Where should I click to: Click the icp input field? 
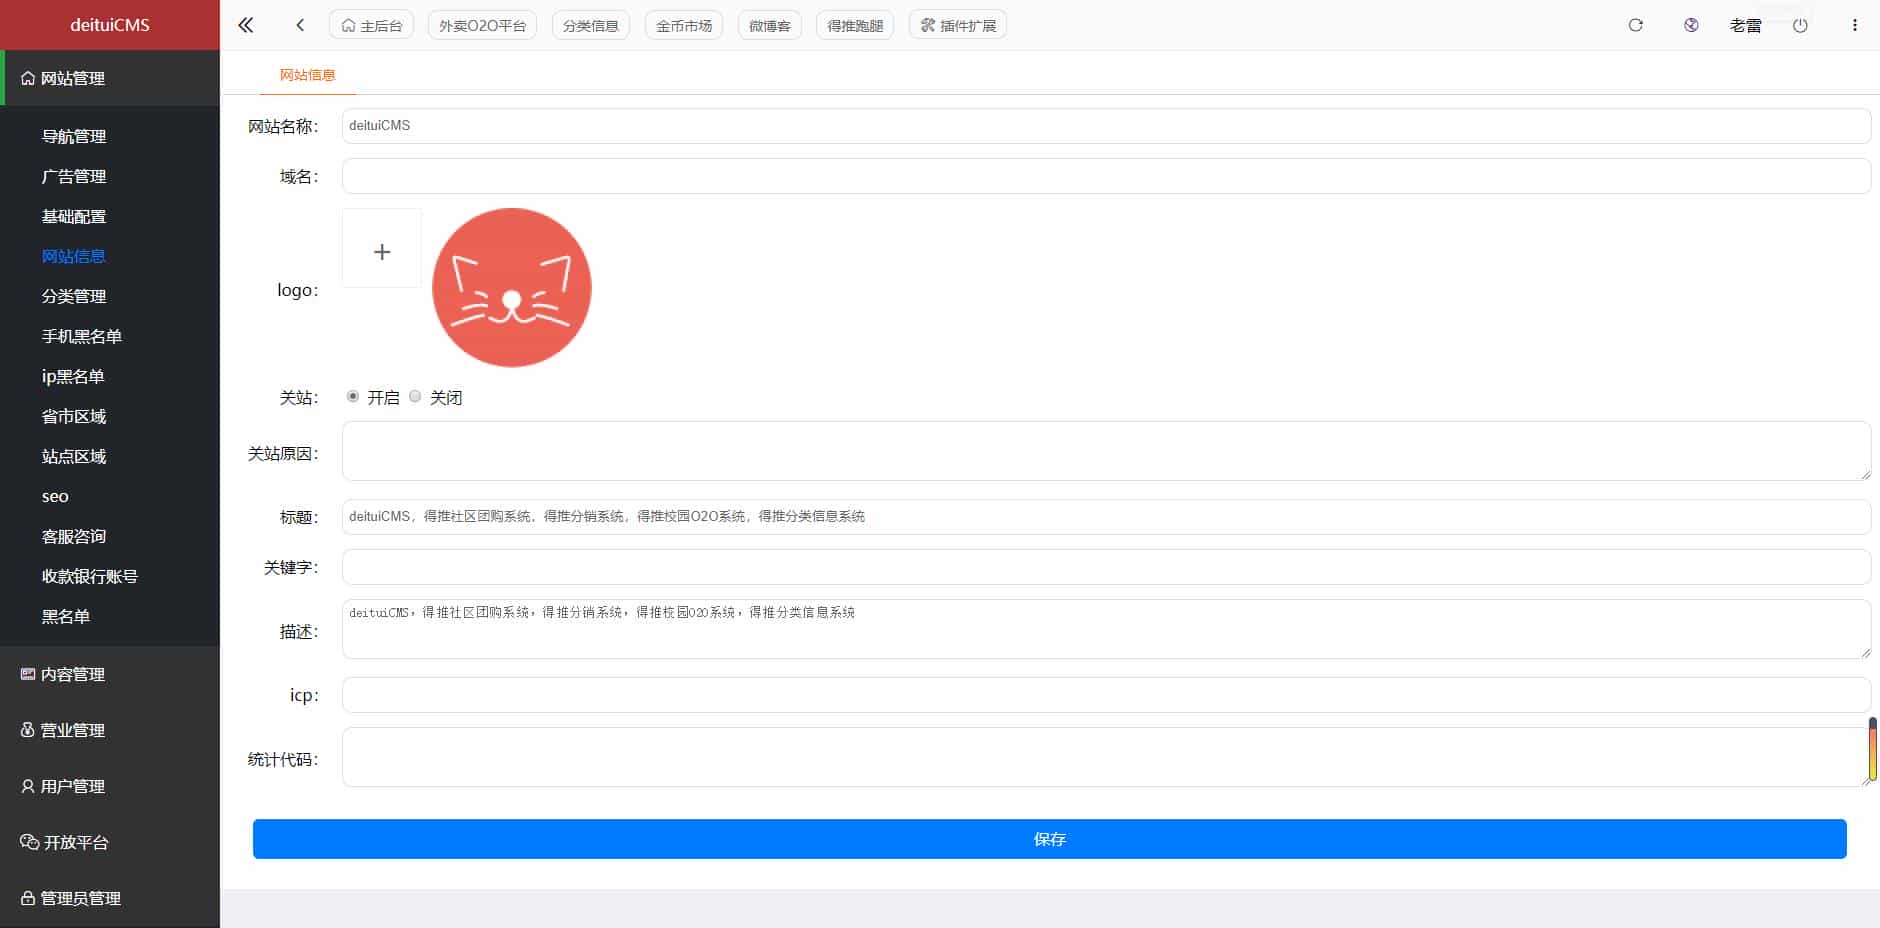[x=1106, y=695]
